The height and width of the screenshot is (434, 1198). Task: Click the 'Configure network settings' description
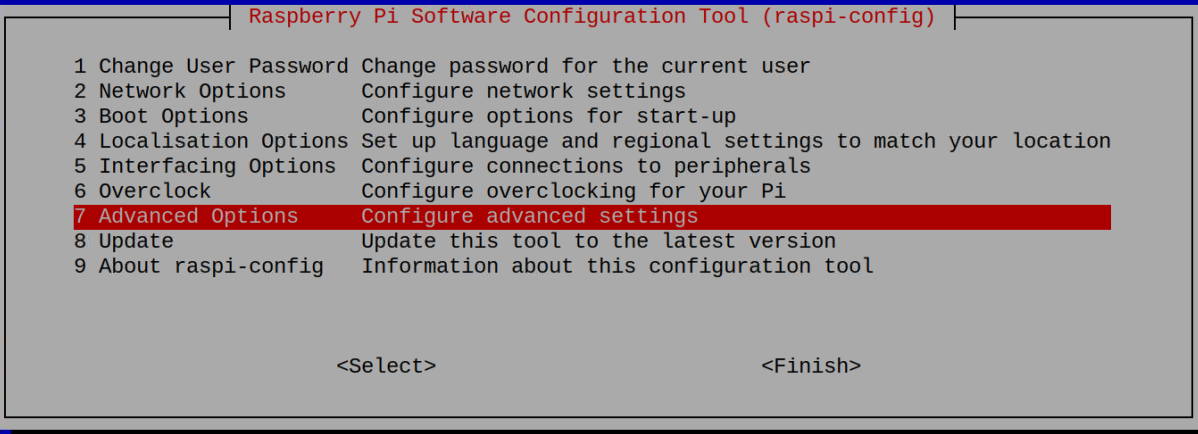(523, 92)
